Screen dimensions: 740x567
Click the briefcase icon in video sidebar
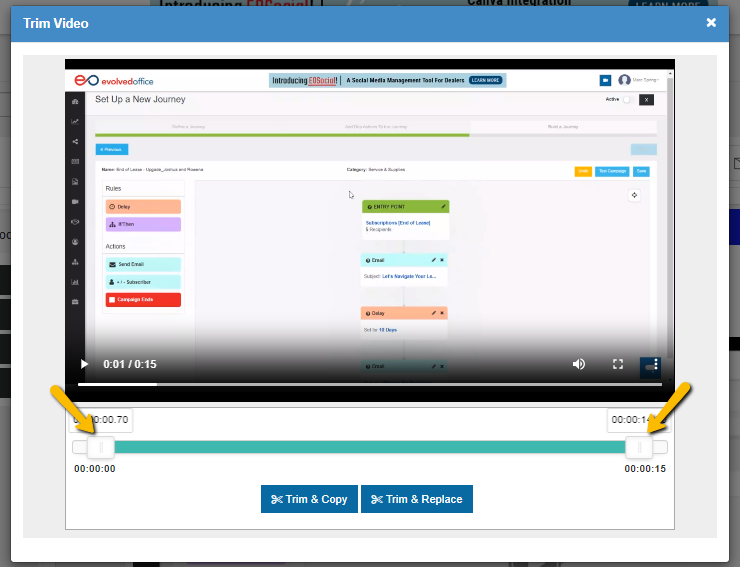pos(75,302)
